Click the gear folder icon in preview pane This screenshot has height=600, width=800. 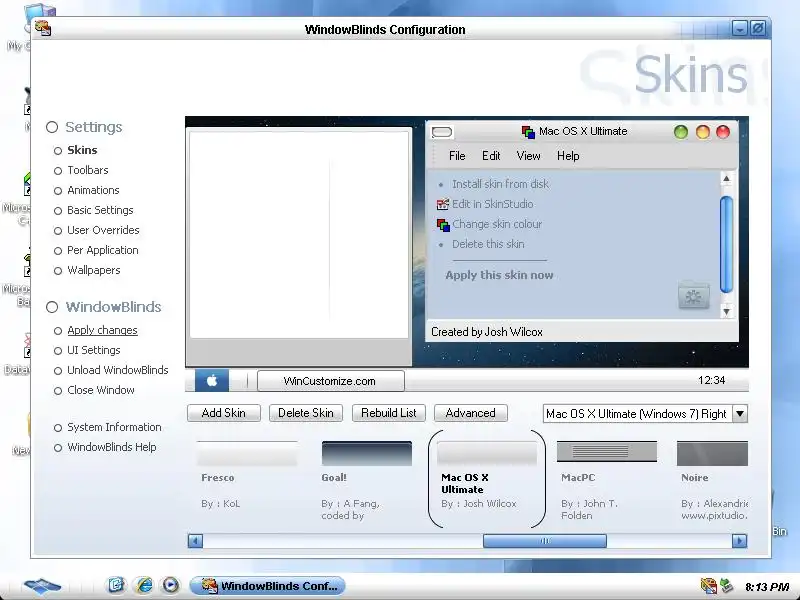[693, 295]
